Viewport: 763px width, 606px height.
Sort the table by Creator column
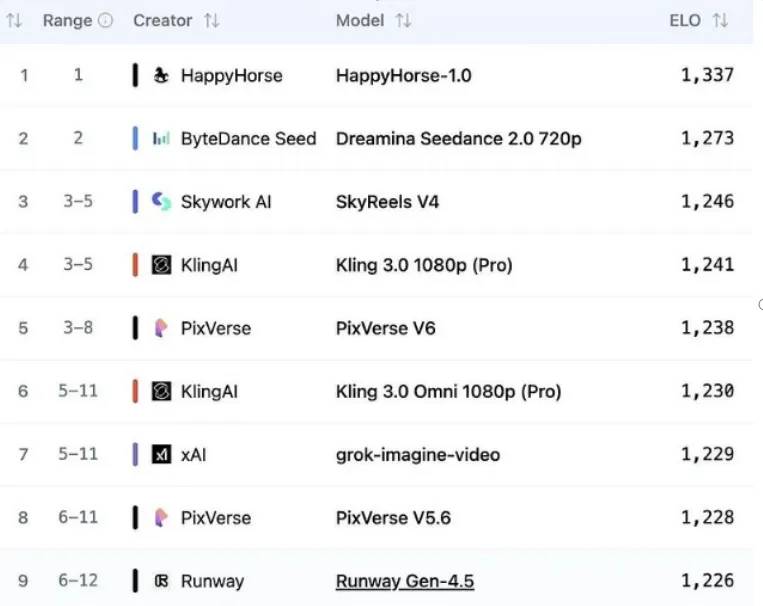pos(211,21)
